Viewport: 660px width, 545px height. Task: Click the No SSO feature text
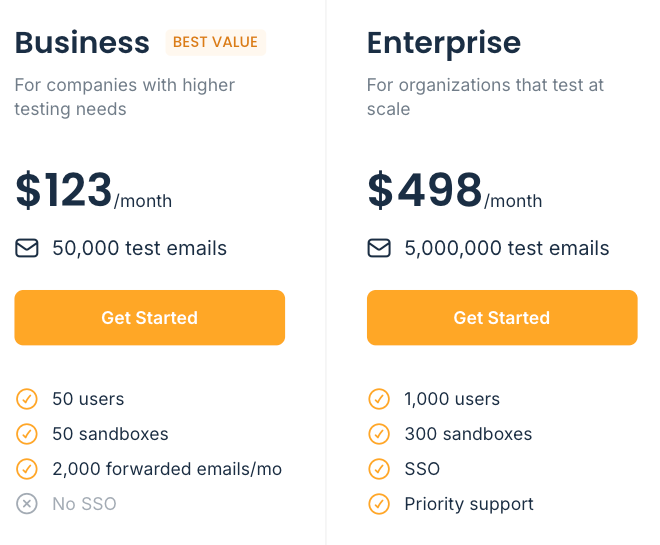[x=84, y=504]
